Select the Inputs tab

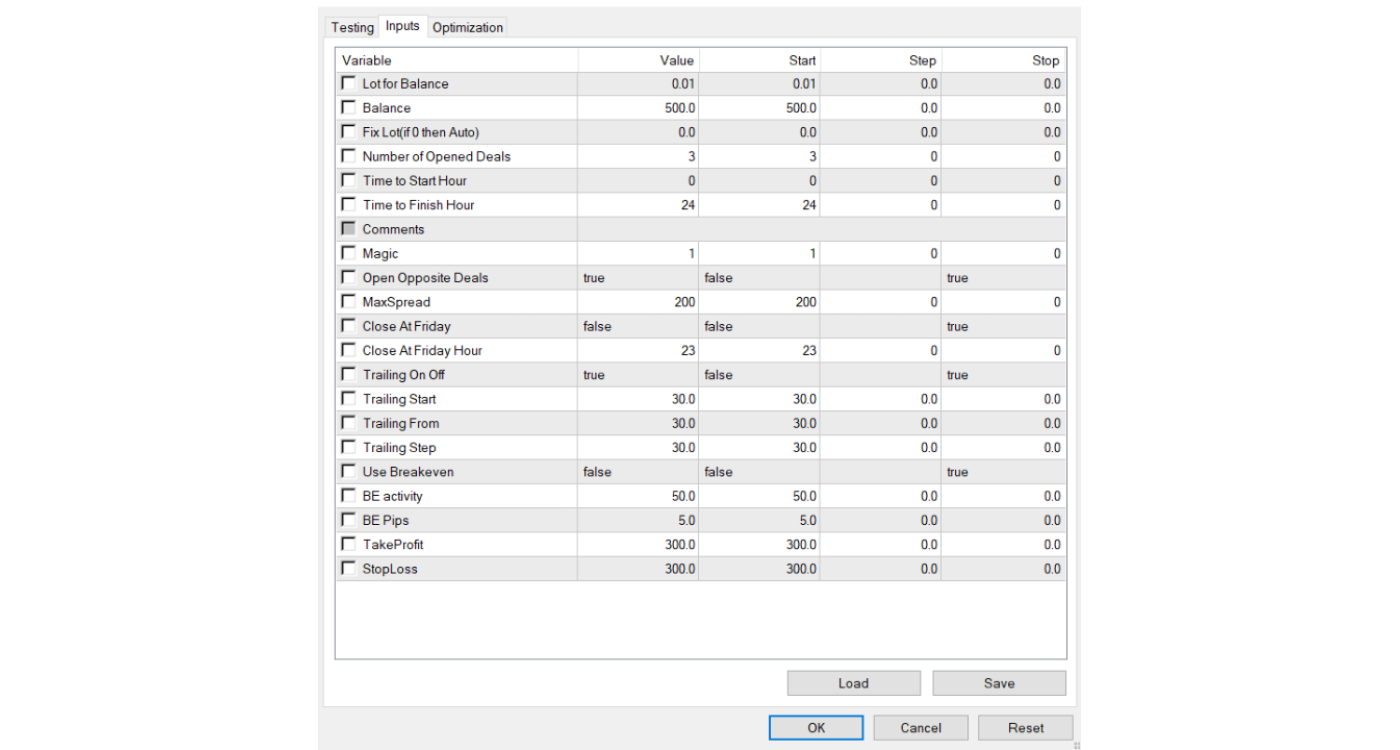(403, 26)
